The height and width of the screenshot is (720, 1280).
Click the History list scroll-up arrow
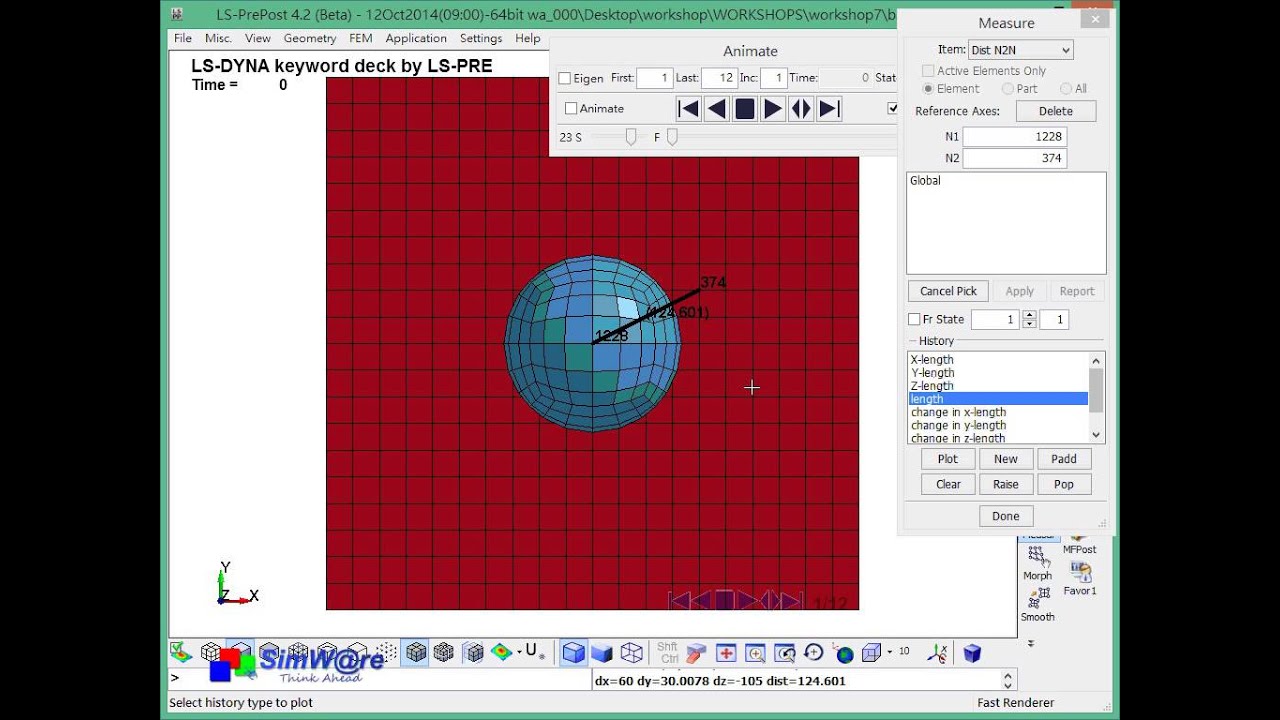point(1096,361)
